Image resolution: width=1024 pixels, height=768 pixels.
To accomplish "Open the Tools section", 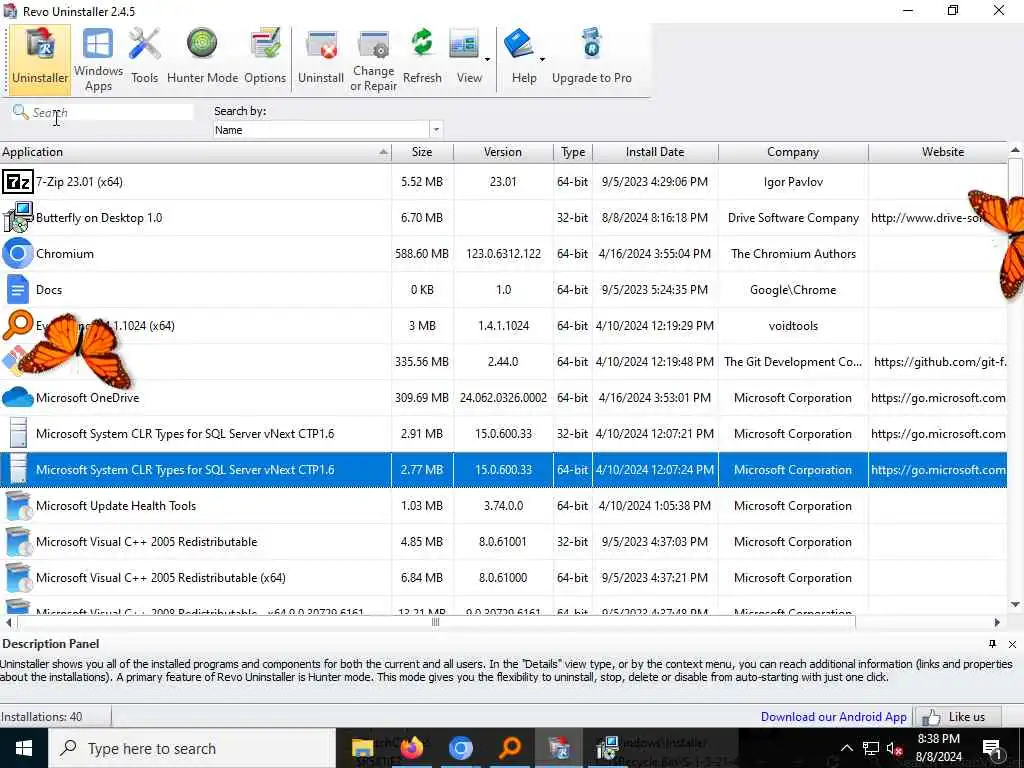I will click(144, 58).
